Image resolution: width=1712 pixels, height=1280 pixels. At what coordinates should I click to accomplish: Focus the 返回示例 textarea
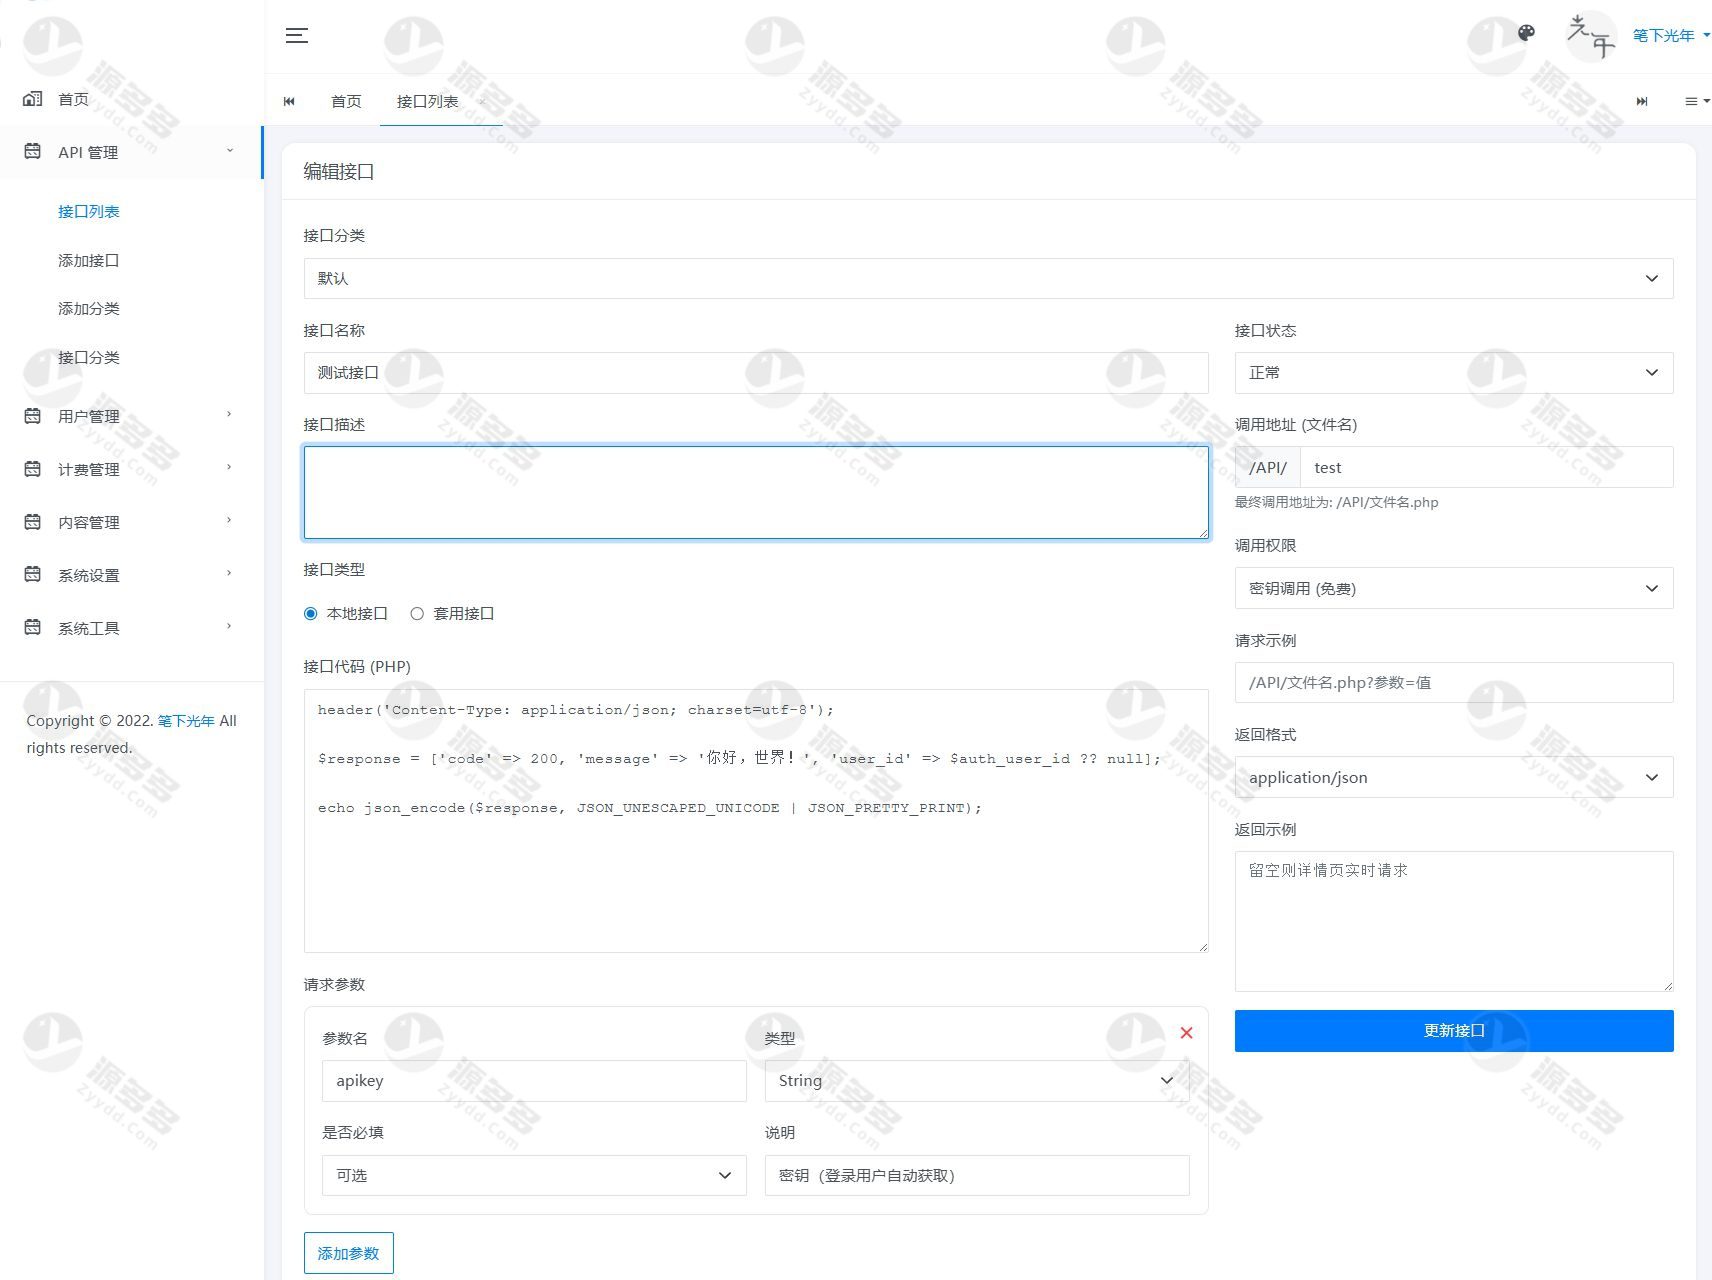(1453, 921)
